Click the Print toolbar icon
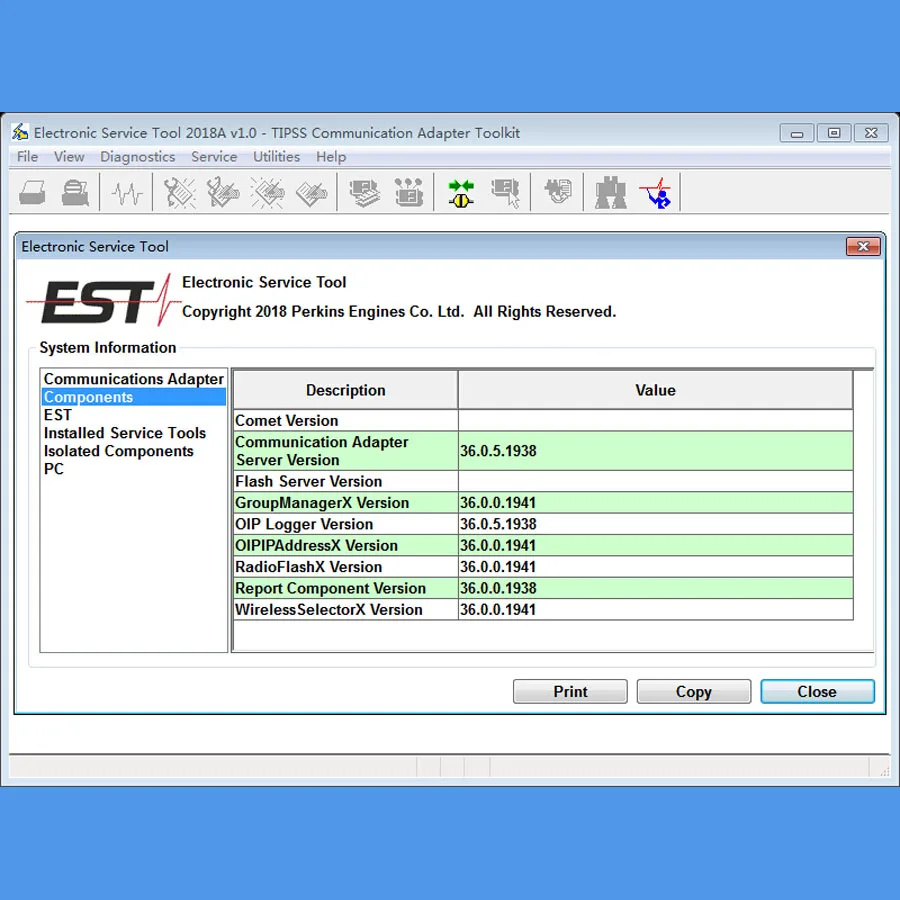Screen dimensions: 900x900 coord(33,193)
